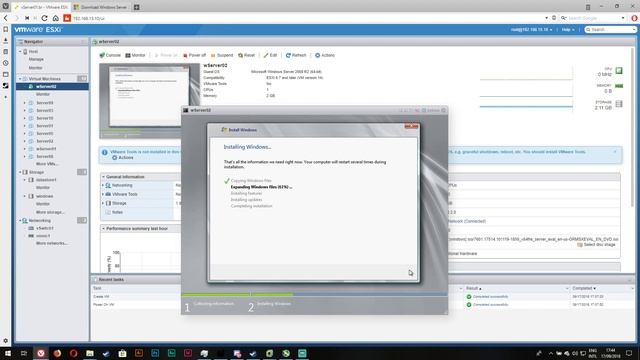
Task: Open a new browser tab
Action: (137, 7)
